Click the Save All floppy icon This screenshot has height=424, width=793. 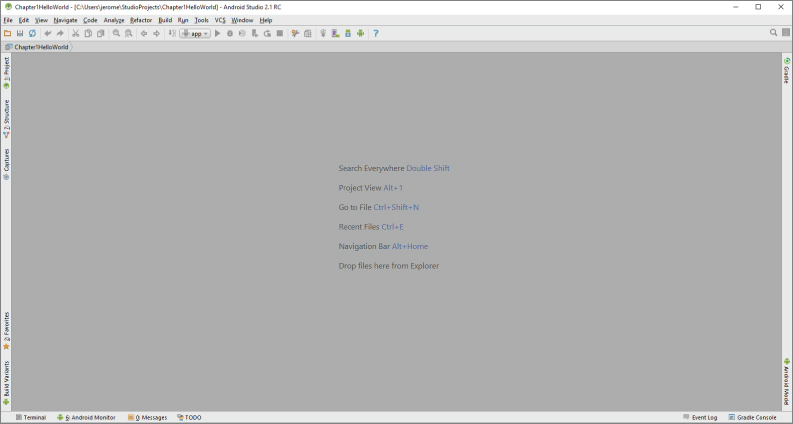(x=20, y=33)
